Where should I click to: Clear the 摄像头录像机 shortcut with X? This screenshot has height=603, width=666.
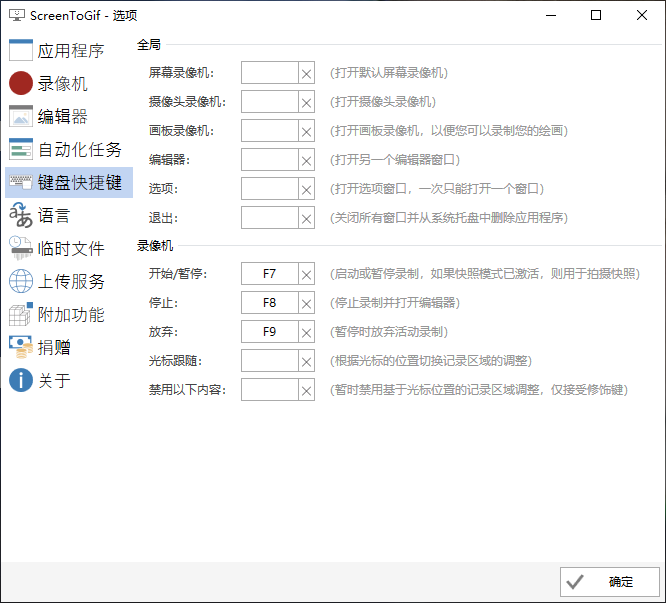point(306,102)
